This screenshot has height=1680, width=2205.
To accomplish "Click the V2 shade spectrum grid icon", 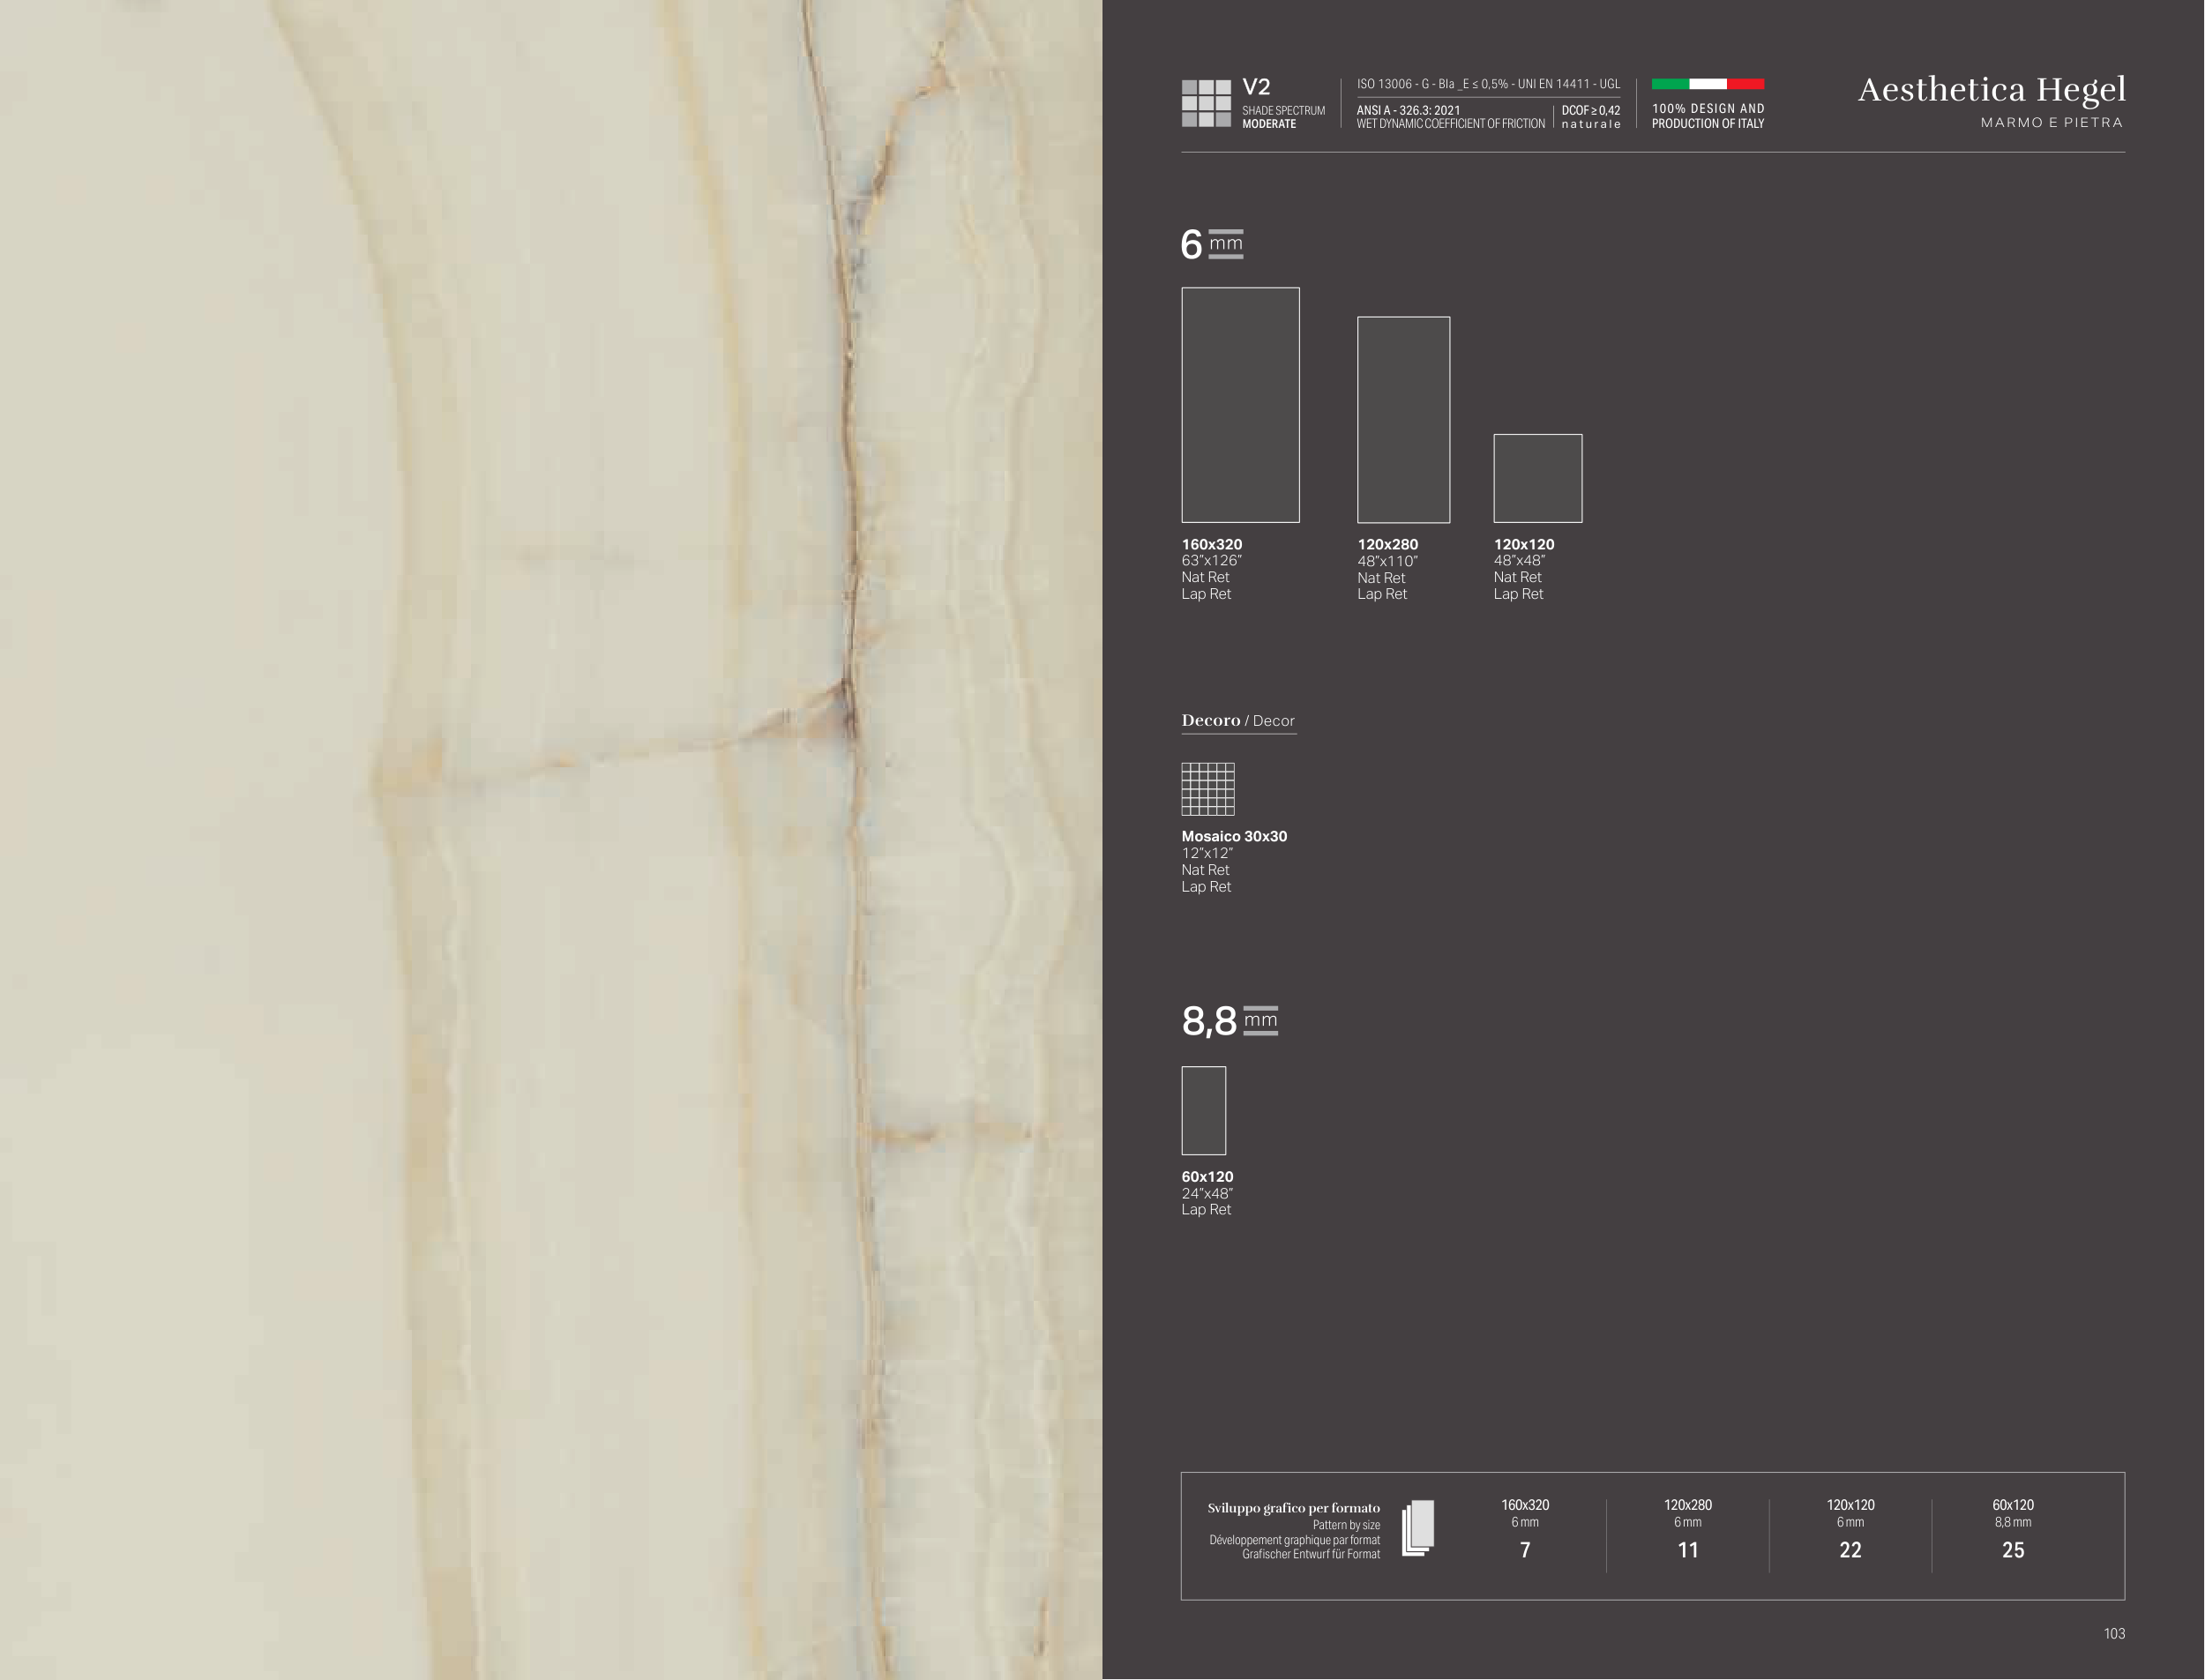I will (x=1205, y=103).
